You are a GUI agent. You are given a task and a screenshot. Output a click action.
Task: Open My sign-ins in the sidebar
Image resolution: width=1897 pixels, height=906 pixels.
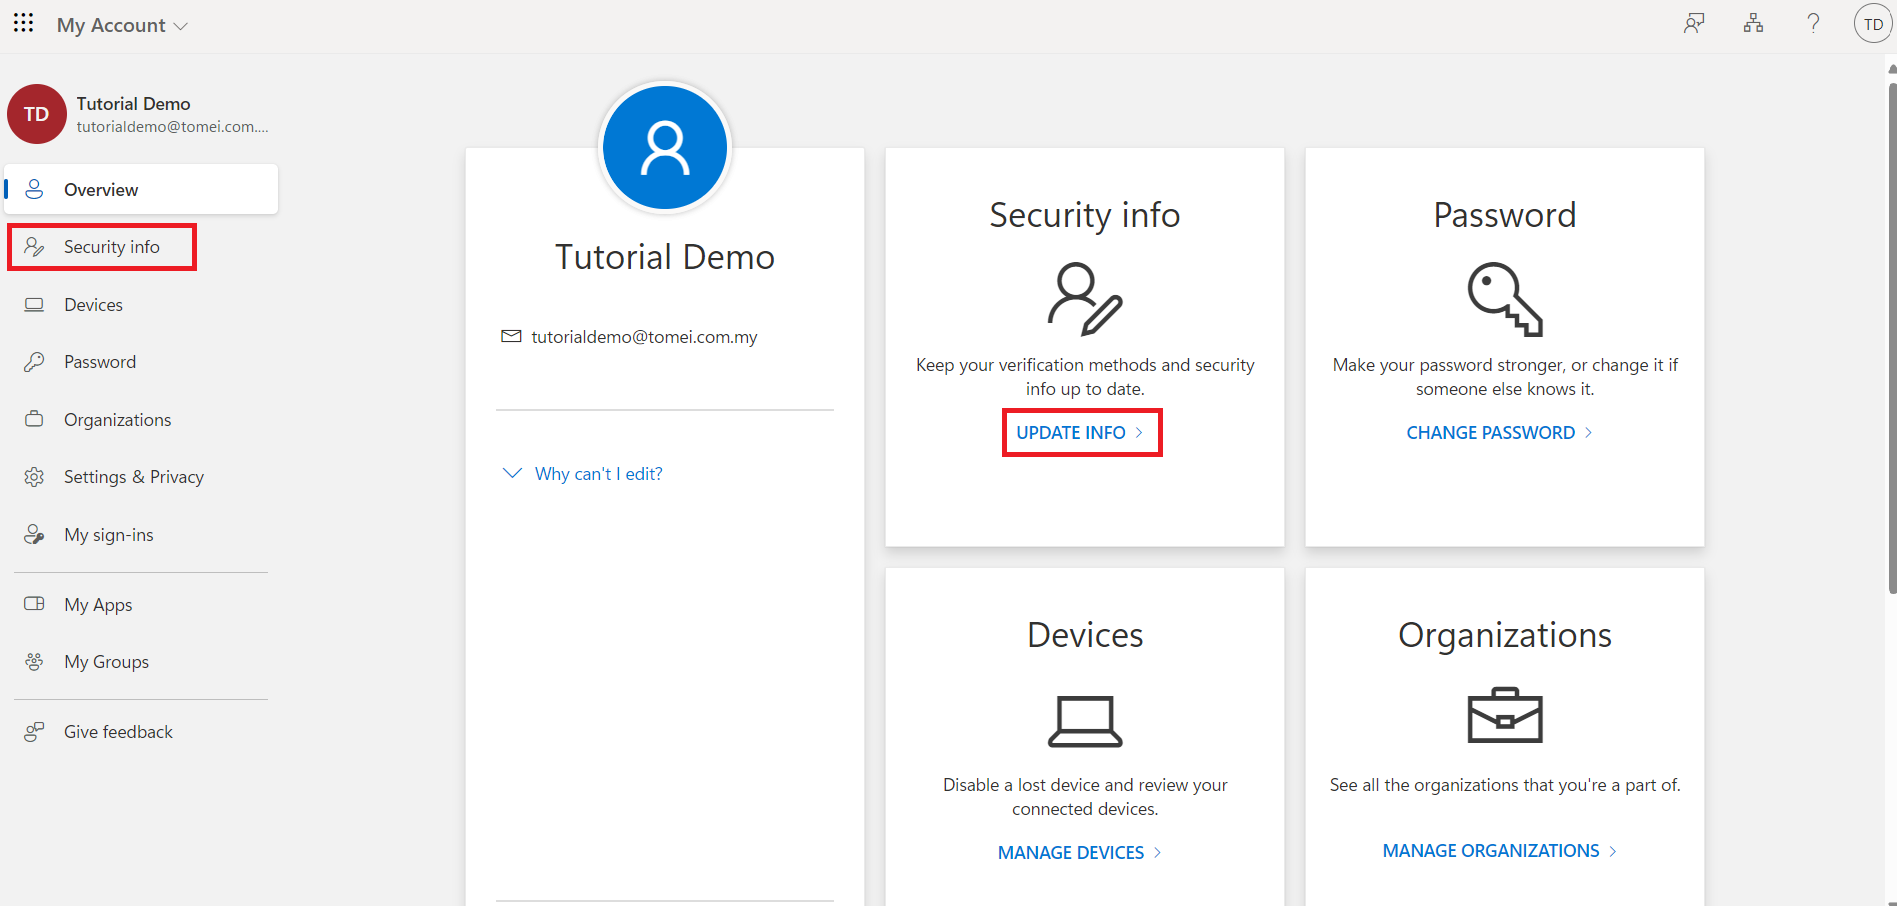[x=108, y=535]
